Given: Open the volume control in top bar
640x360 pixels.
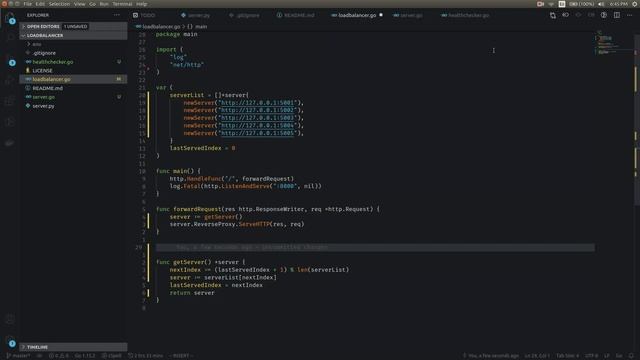Looking at the screenshot, I should 601,4.
